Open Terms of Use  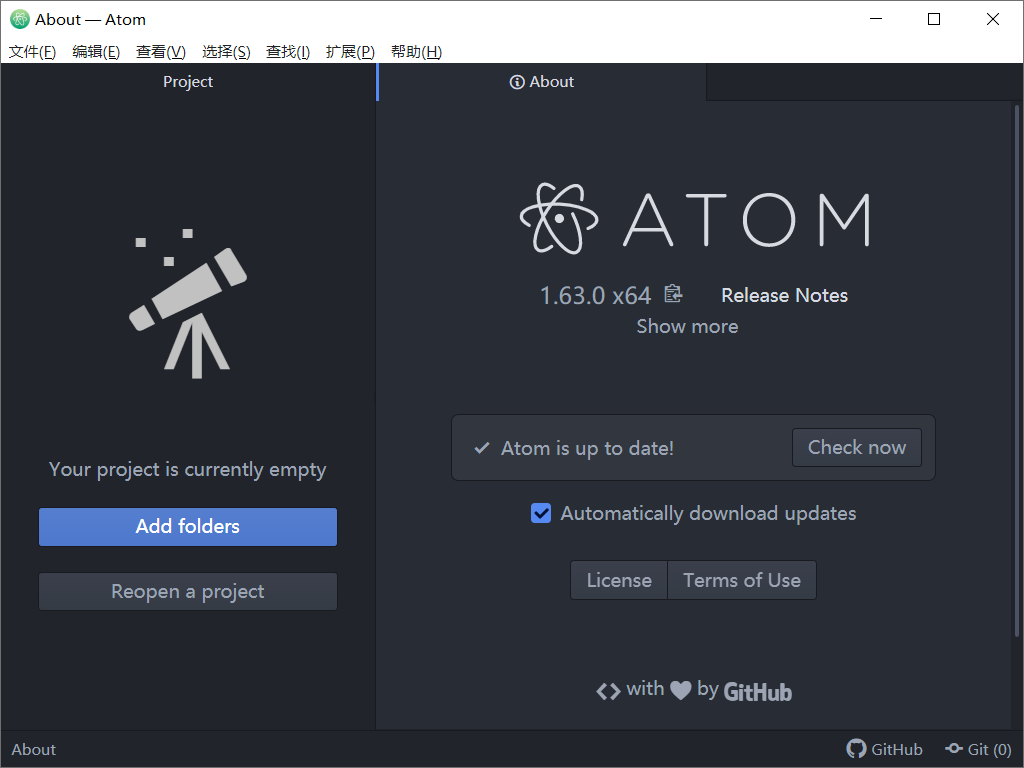[742, 580]
